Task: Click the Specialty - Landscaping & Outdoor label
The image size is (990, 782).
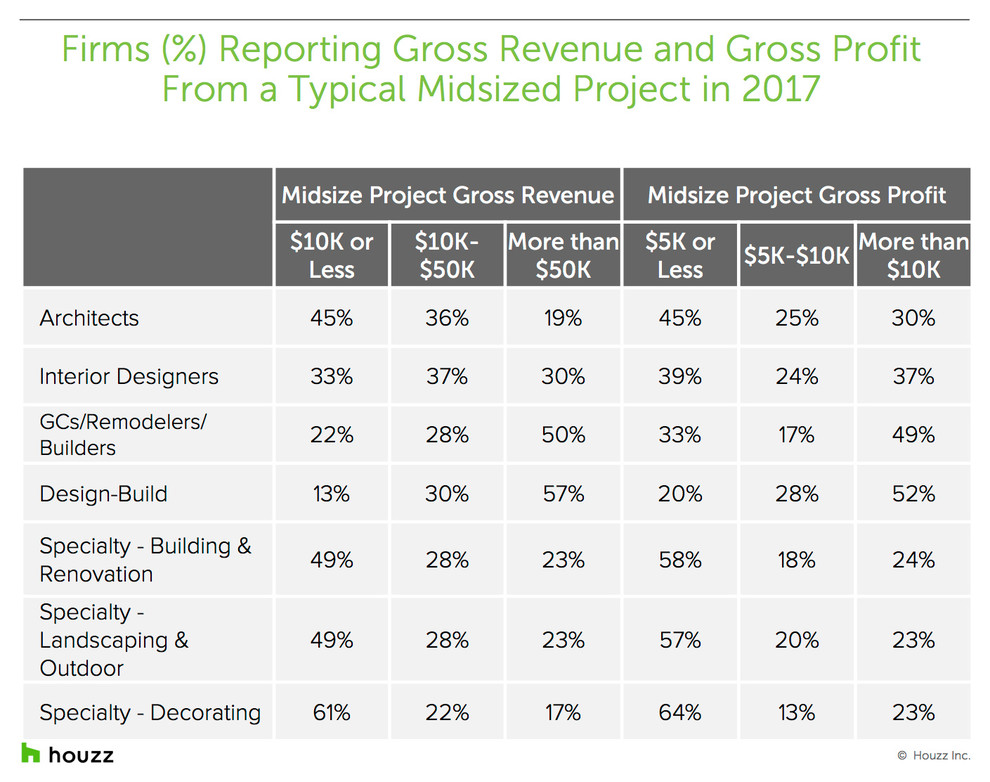Action: pyautogui.click(x=113, y=640)
